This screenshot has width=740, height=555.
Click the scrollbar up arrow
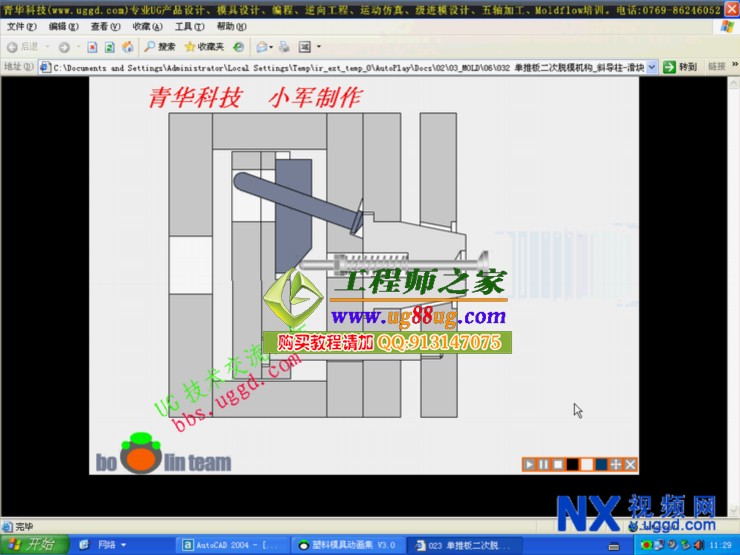click(734, 84)
